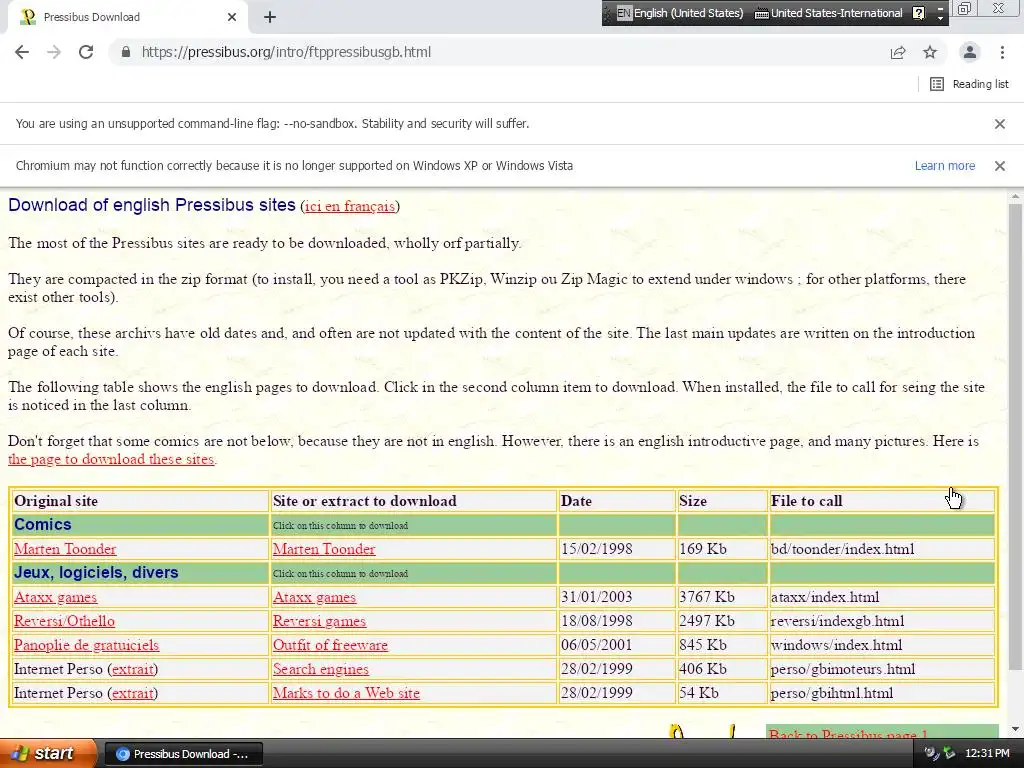
Task: Click the Comics section heading
Action: 42,524
